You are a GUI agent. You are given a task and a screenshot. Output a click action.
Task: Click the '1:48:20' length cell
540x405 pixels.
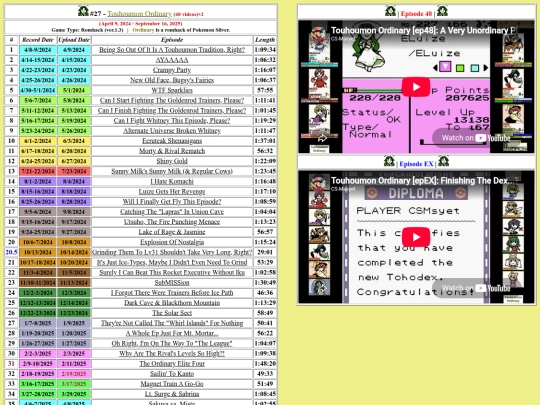point(265,364)
